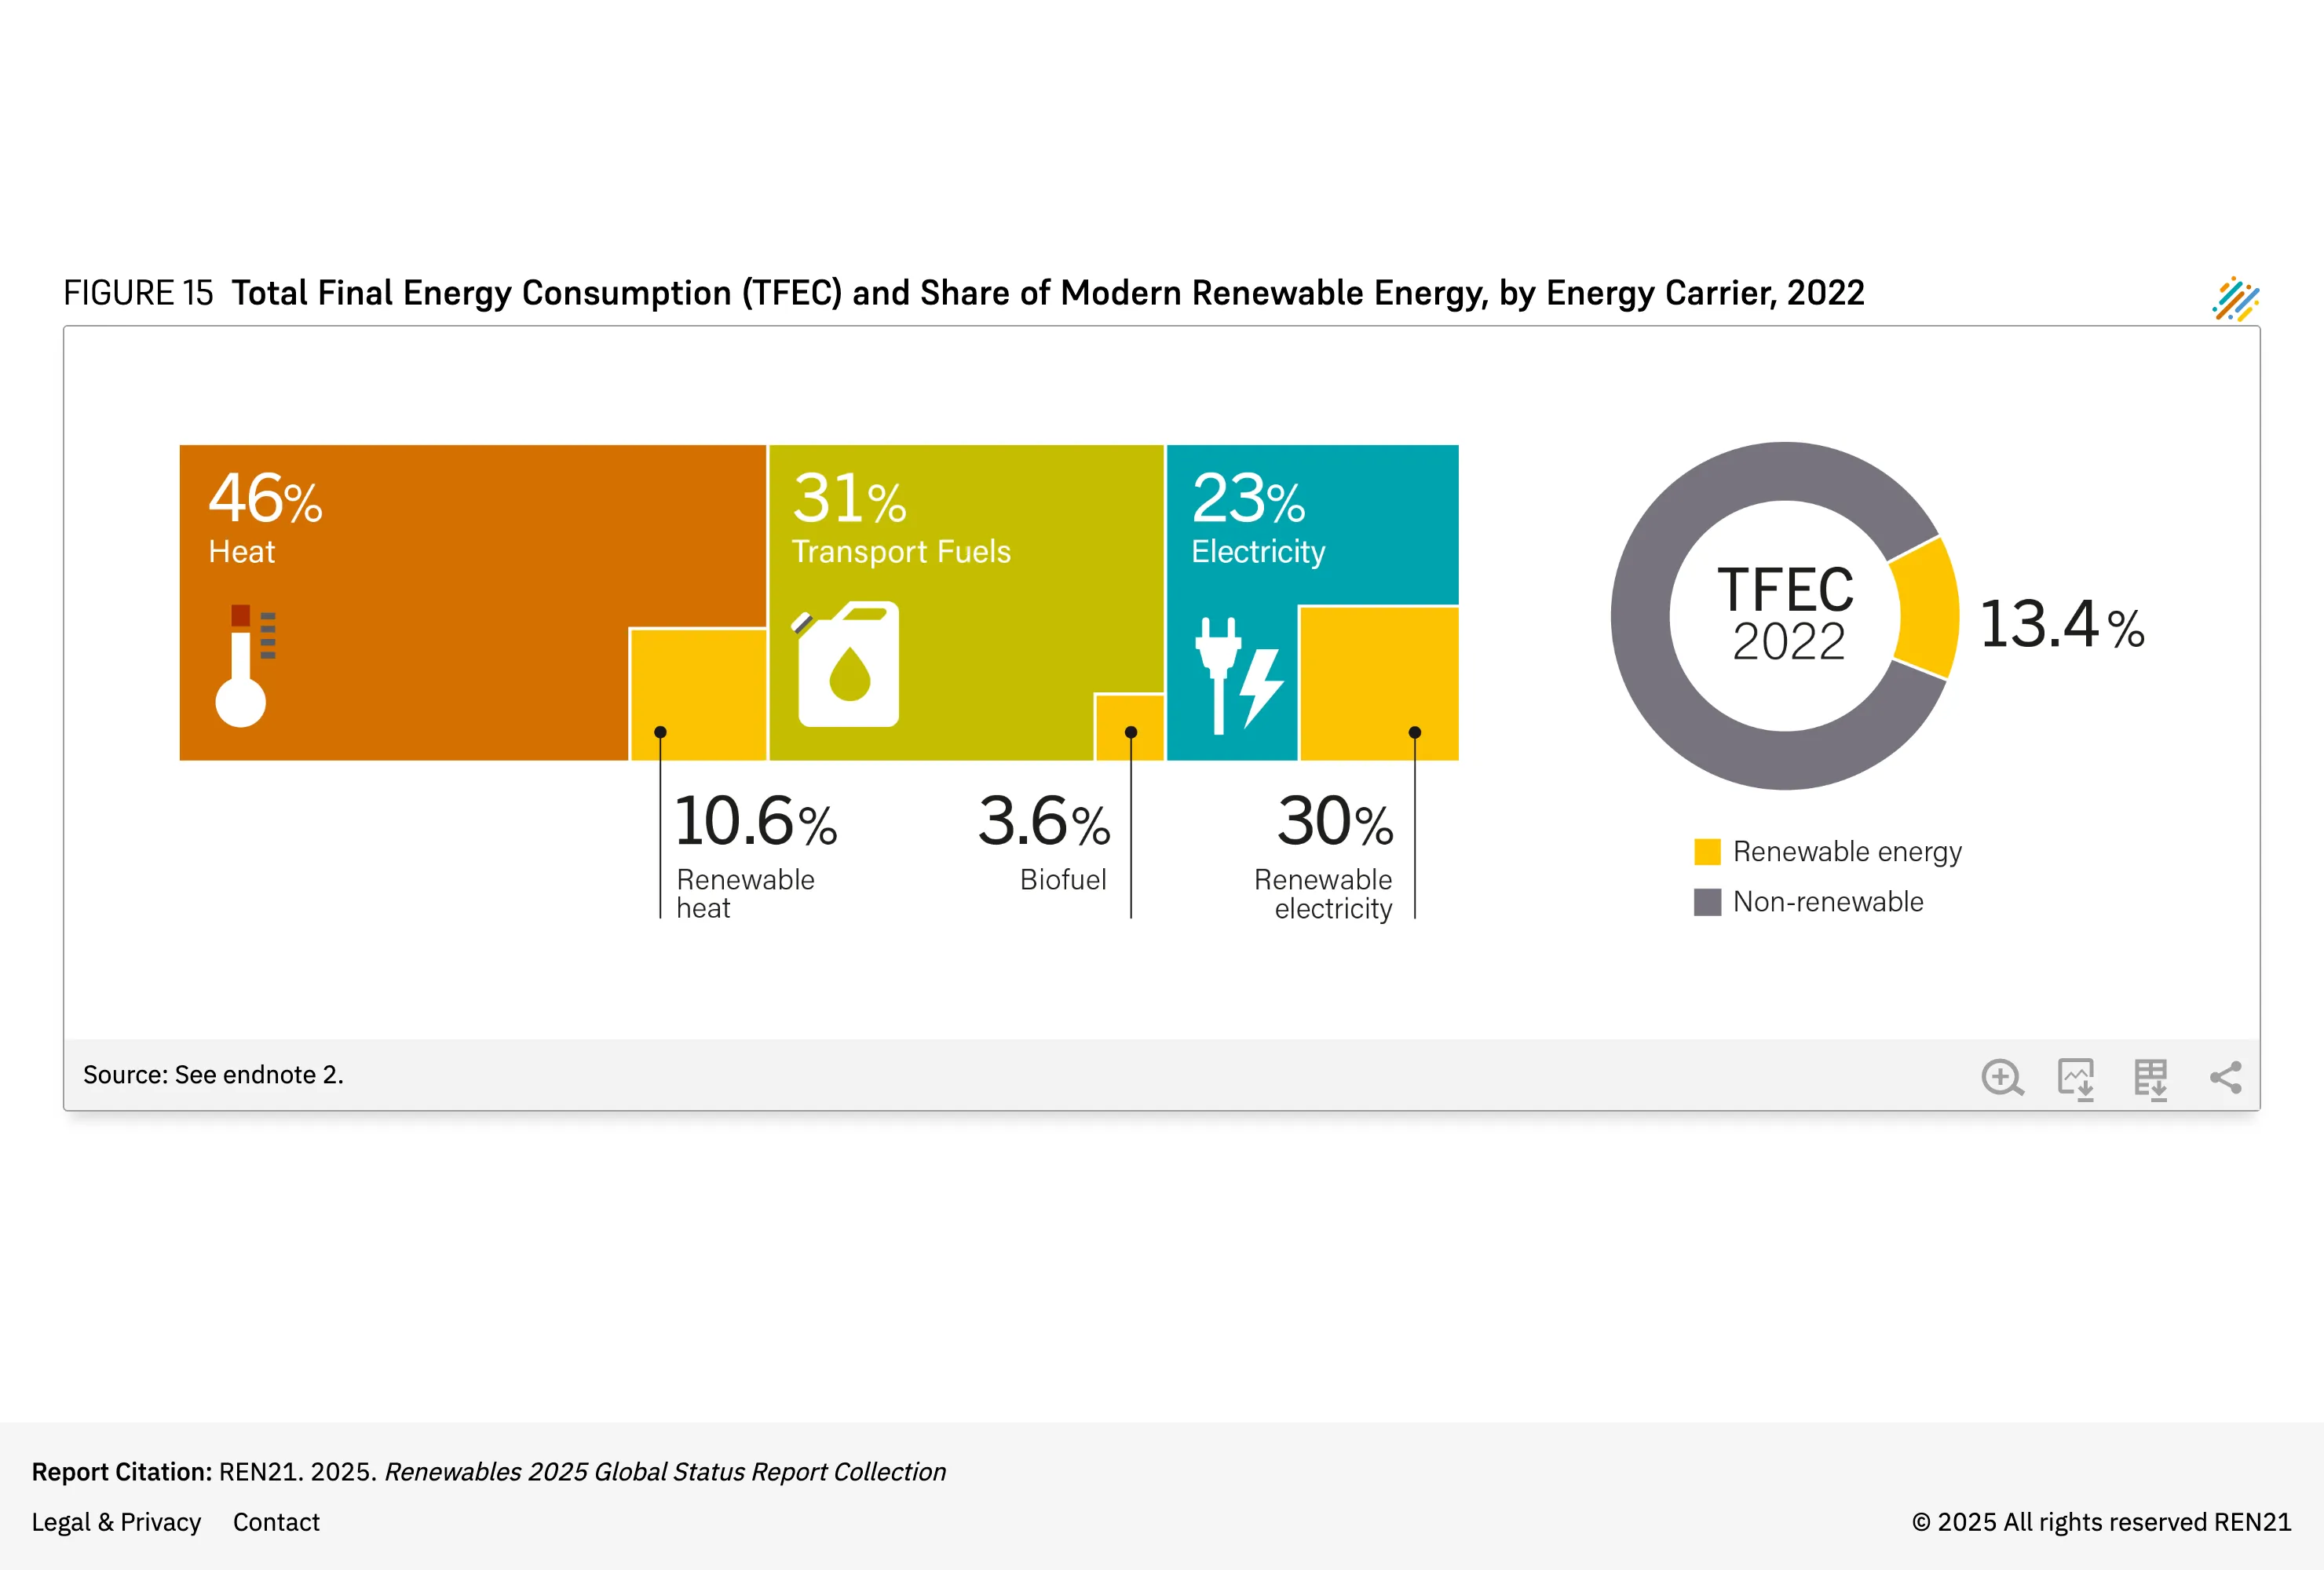Click the plug and lightning icon

(x=1239, y=675)
